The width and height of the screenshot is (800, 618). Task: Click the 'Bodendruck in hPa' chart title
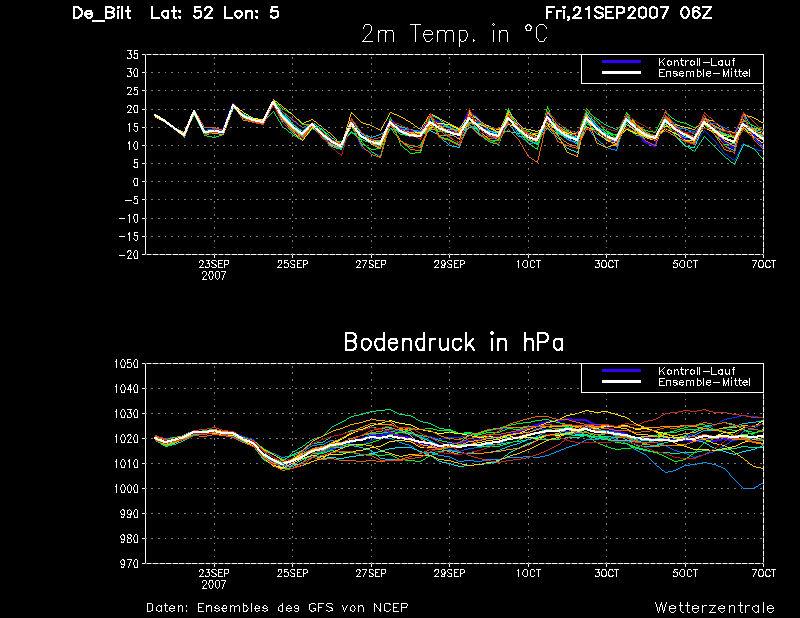454,342
